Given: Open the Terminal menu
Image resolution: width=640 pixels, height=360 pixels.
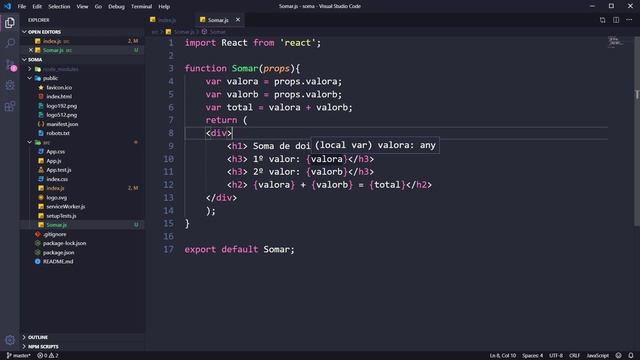Looking at the screenshot, I should (x=141, y=6).
